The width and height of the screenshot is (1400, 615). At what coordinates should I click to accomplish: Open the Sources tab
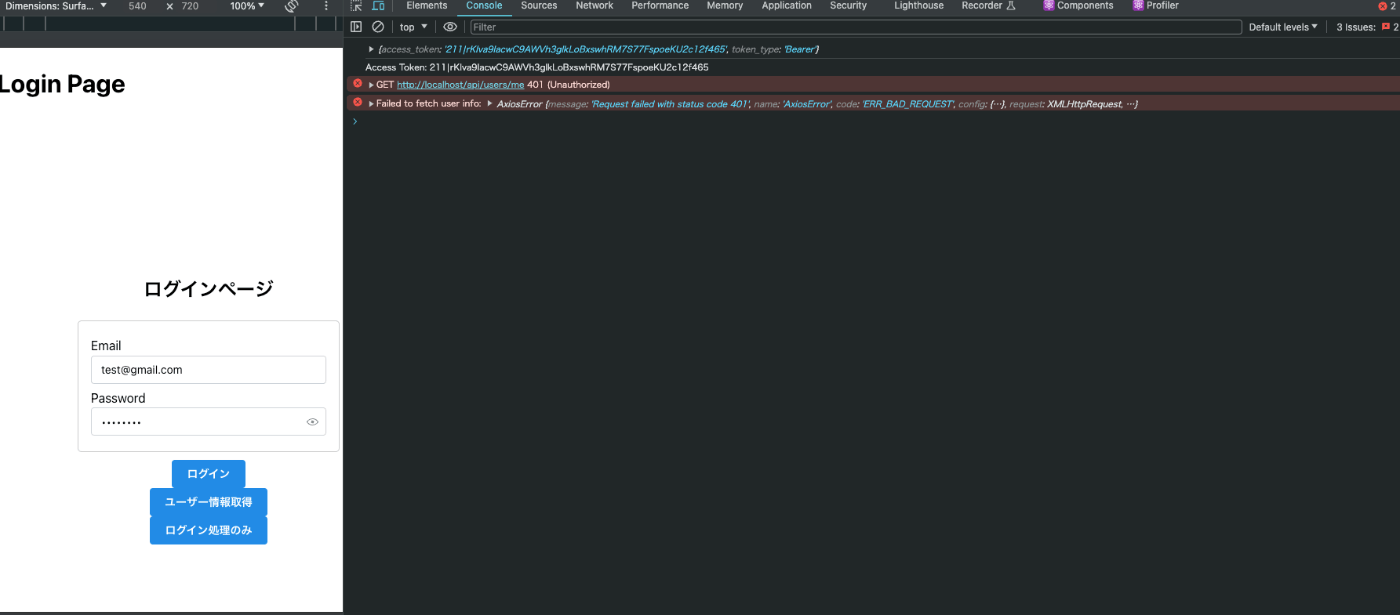539,6
